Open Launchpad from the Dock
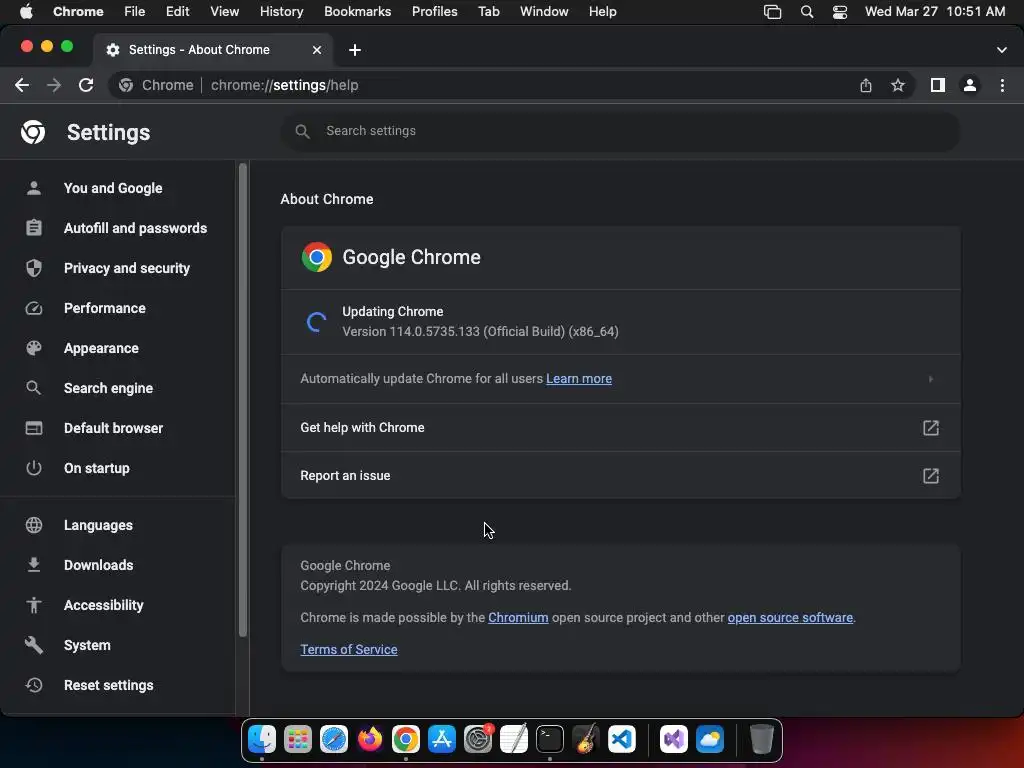The height and width of the screenshot is (768, 1024). pyautogui.click(x=298, y=739)
